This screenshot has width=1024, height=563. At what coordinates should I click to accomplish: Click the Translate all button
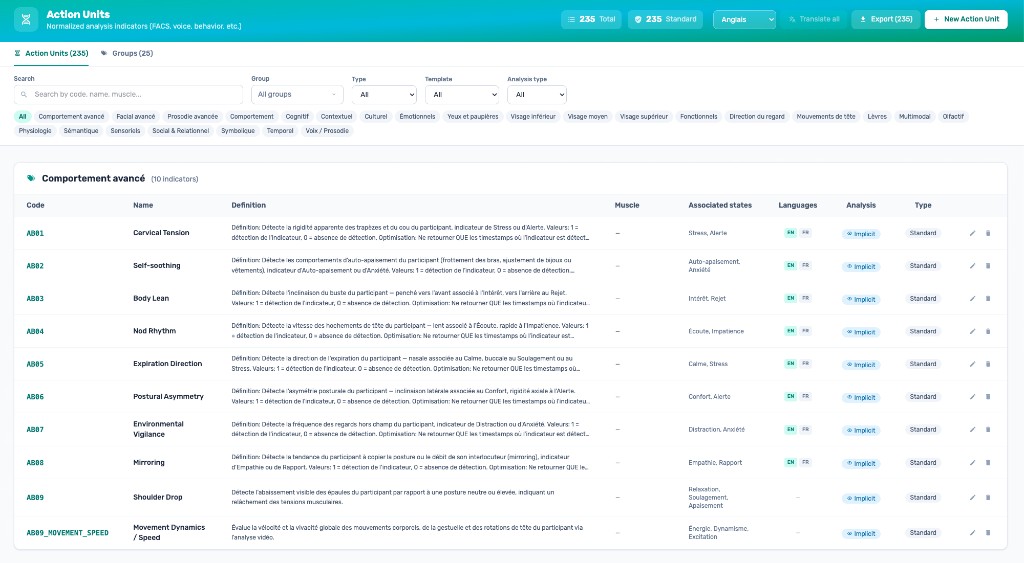point(814,20)
